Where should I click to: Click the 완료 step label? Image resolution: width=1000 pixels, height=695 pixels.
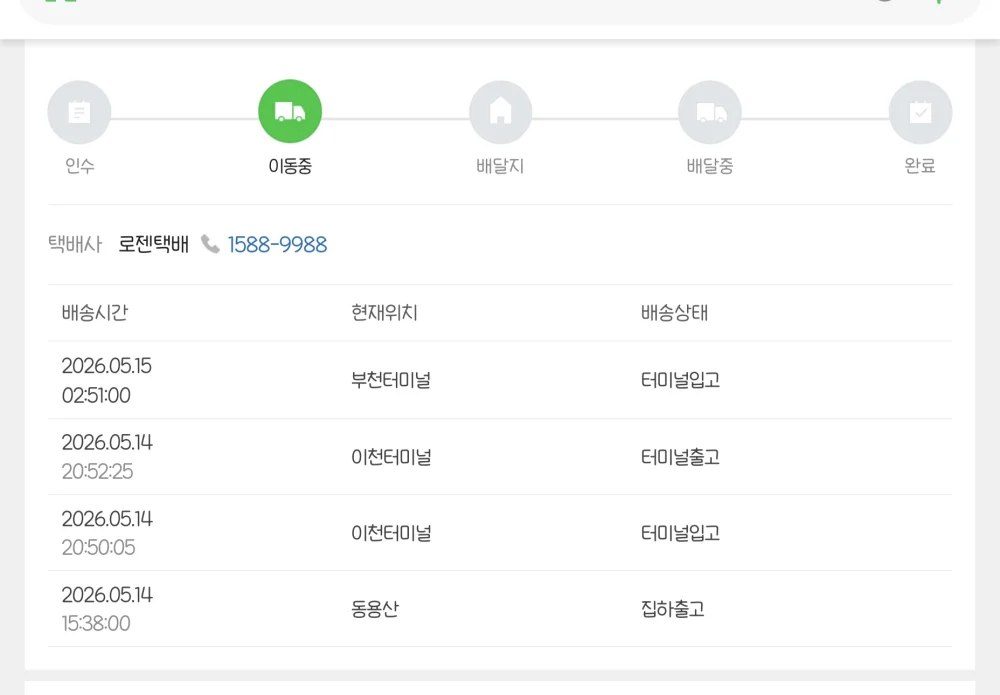[920, 166]
